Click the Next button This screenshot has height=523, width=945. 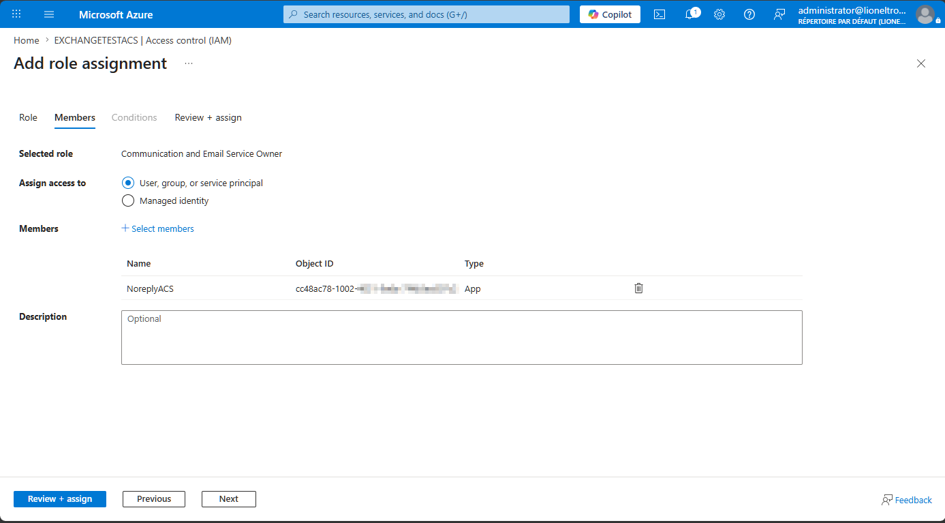[x=228, y=499]
